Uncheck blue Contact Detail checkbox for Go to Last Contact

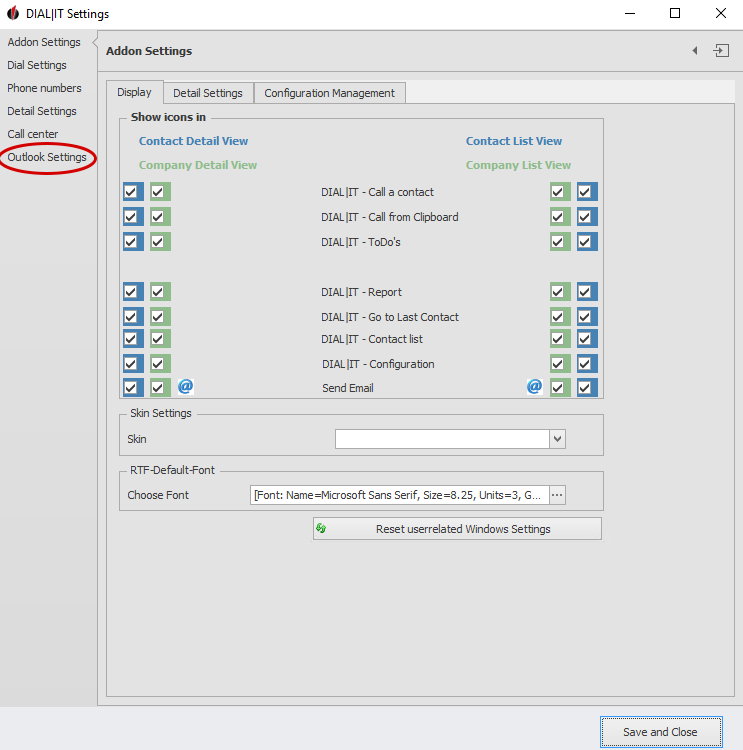[x=133, y=317]
